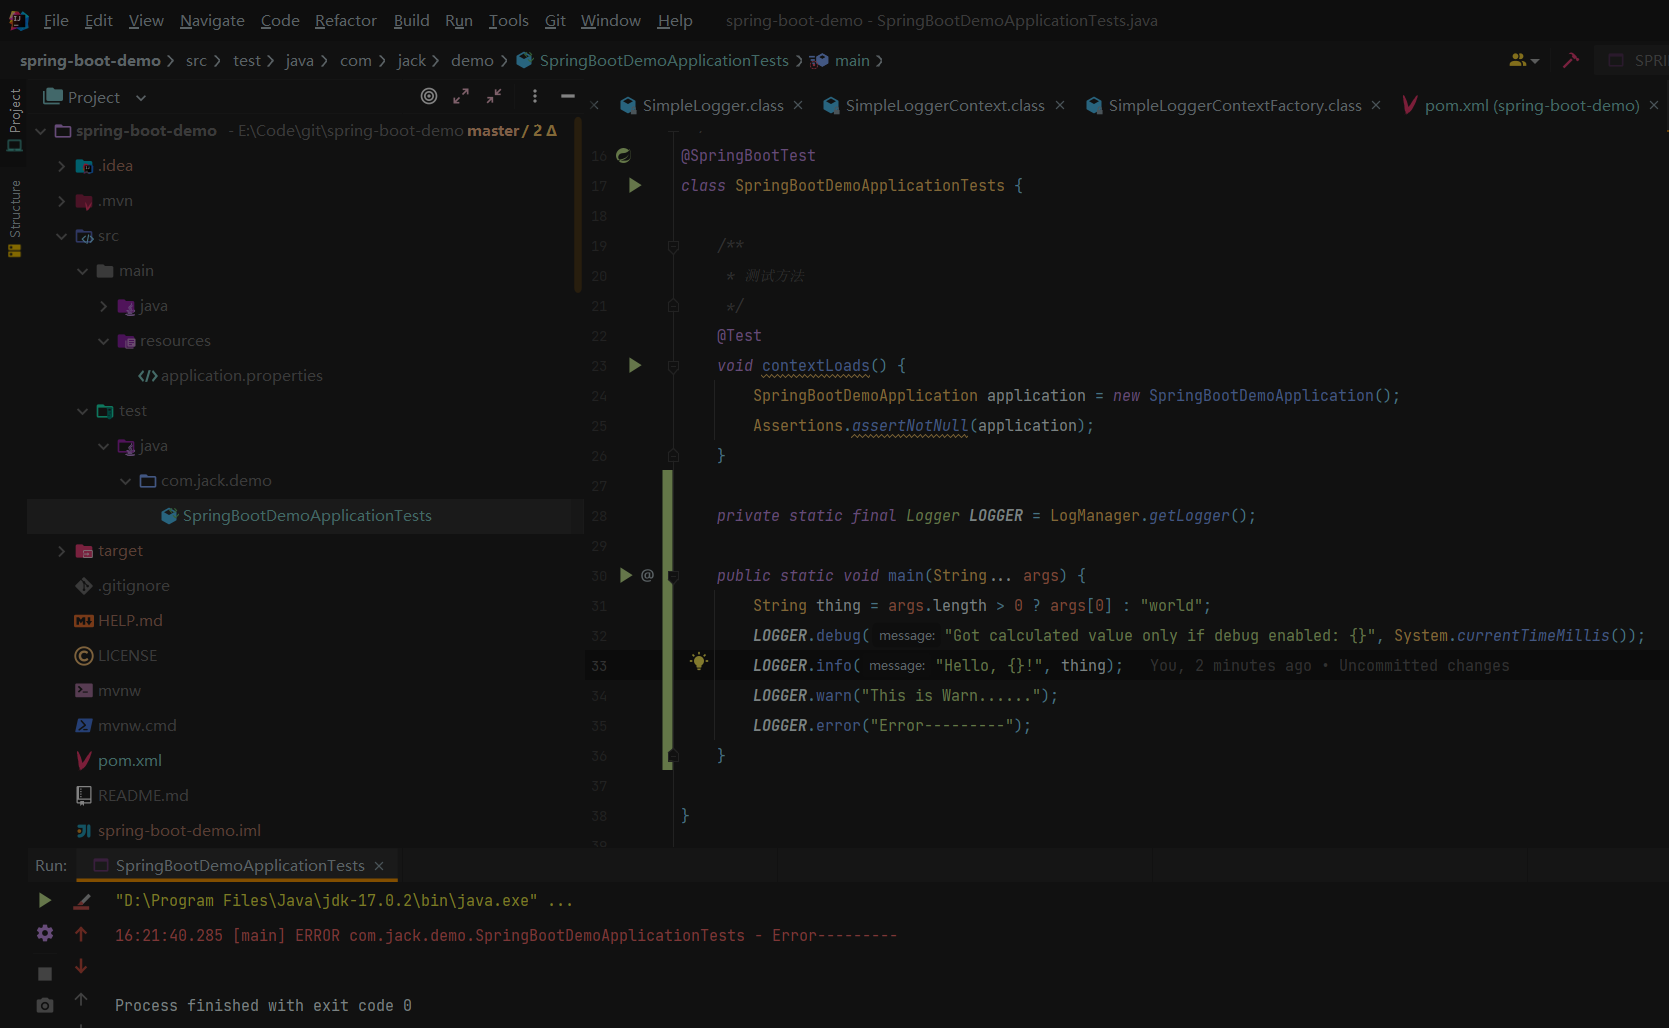This screenshot has height=1028, width=1669.
Task: Click the SpringBootDemoApplicationTests breadcrumb
Action: click(663, 61)
